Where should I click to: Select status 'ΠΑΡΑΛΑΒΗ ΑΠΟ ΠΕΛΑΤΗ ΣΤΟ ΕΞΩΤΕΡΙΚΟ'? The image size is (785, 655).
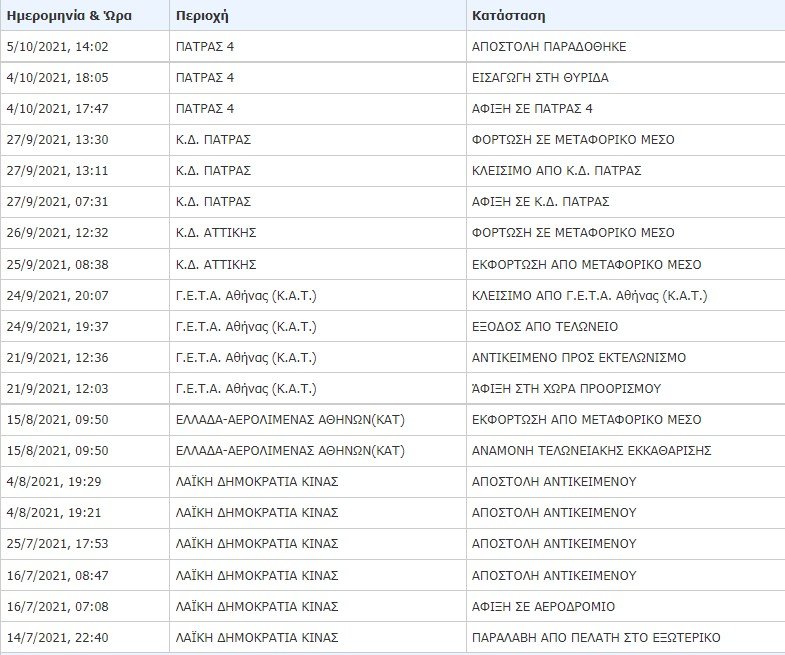[596, 637]
